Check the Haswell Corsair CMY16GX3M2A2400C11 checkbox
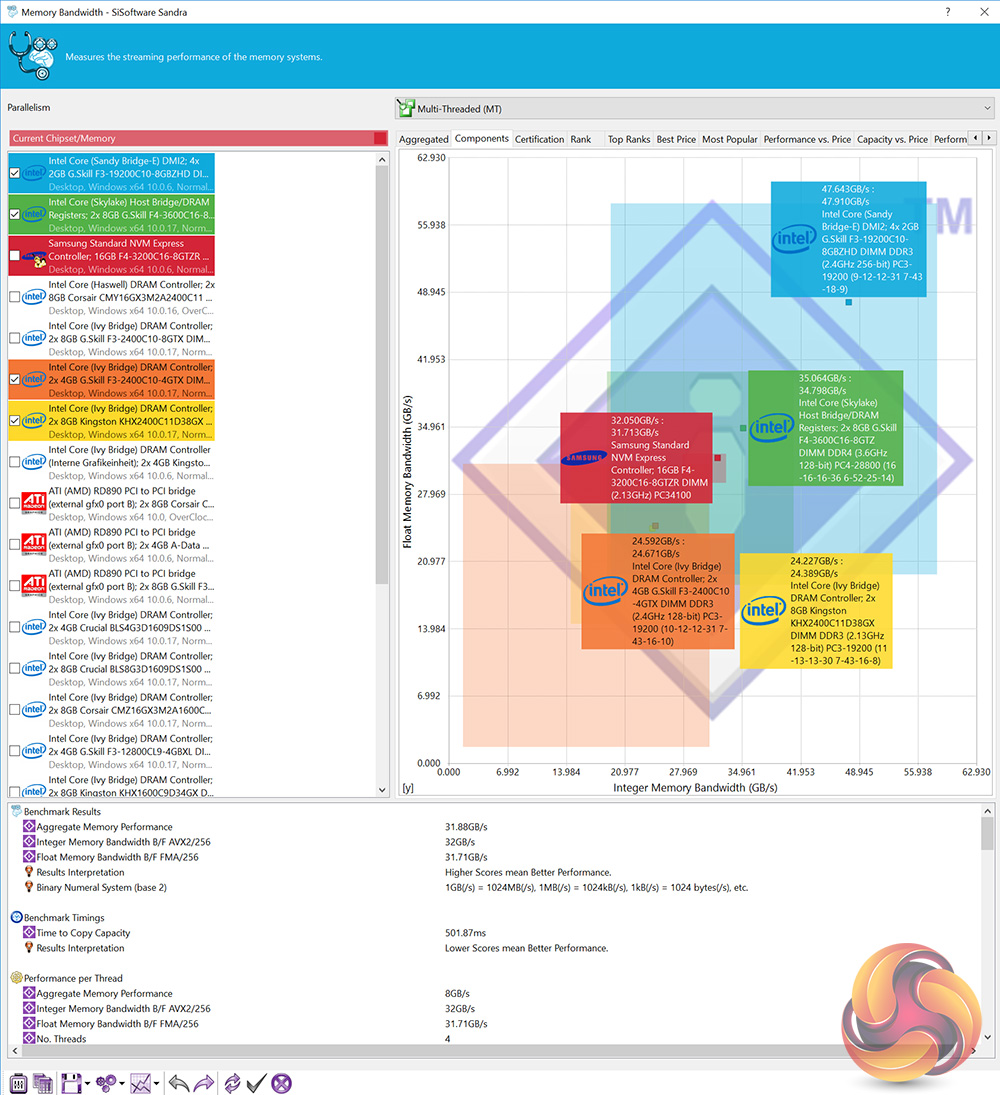 click(15, 297)
